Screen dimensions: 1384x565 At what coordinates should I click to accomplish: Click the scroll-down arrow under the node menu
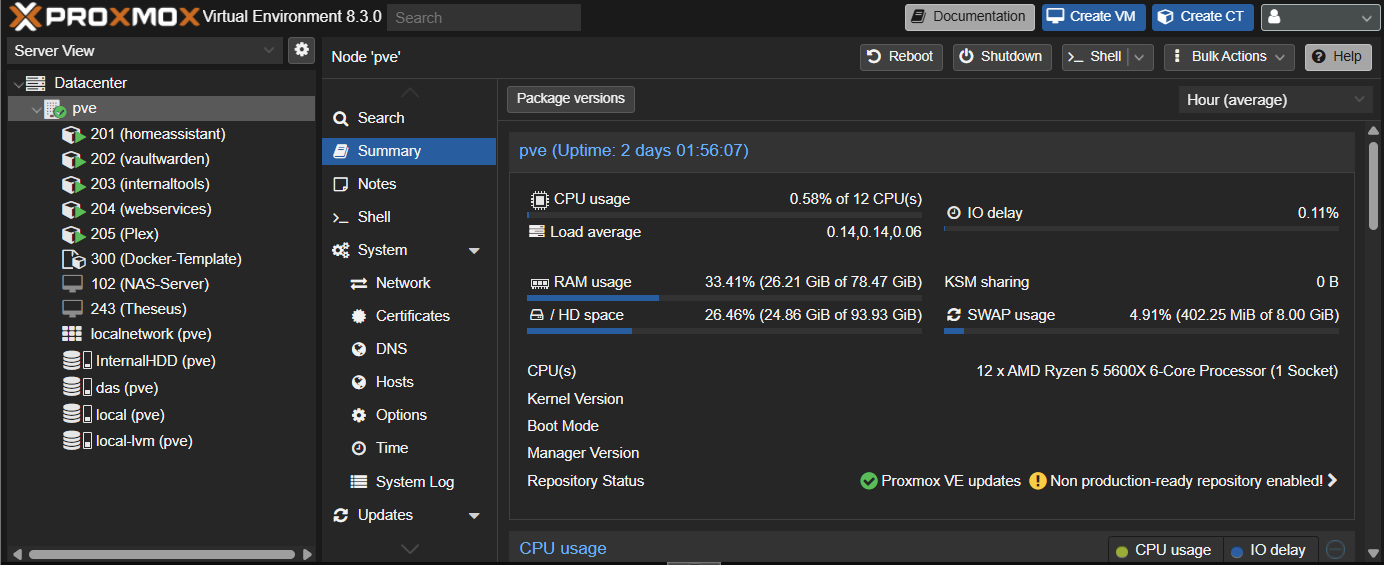(409, 549)
